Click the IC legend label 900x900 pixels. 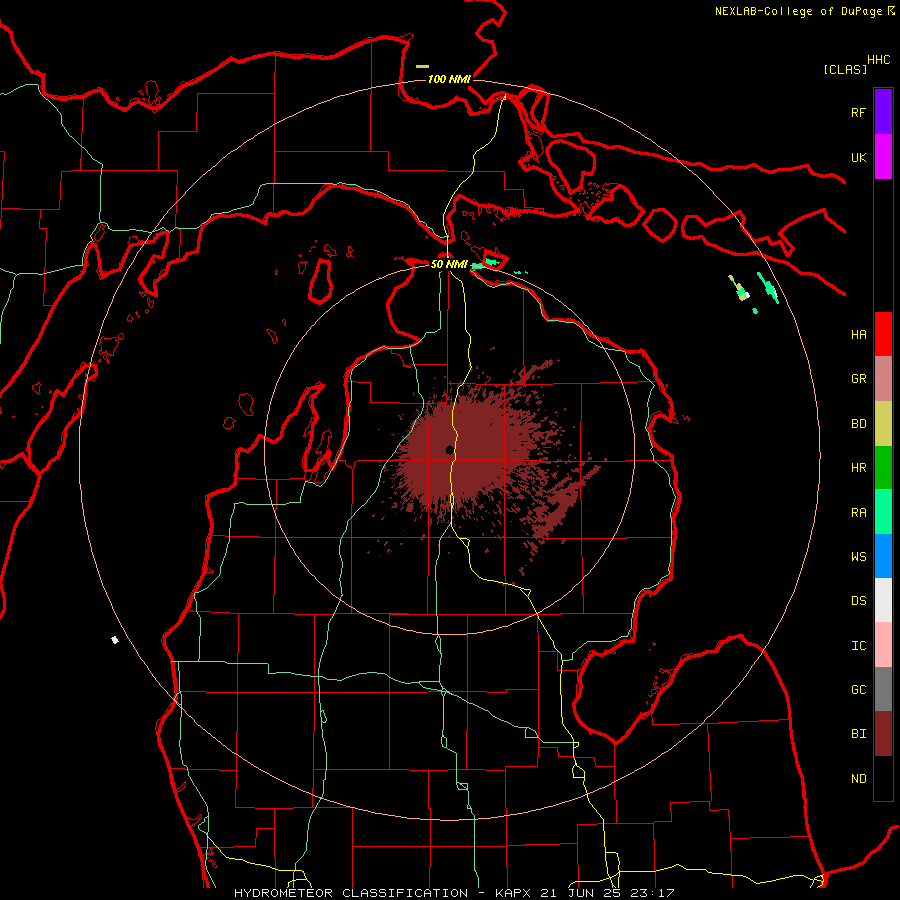point(858,646)
